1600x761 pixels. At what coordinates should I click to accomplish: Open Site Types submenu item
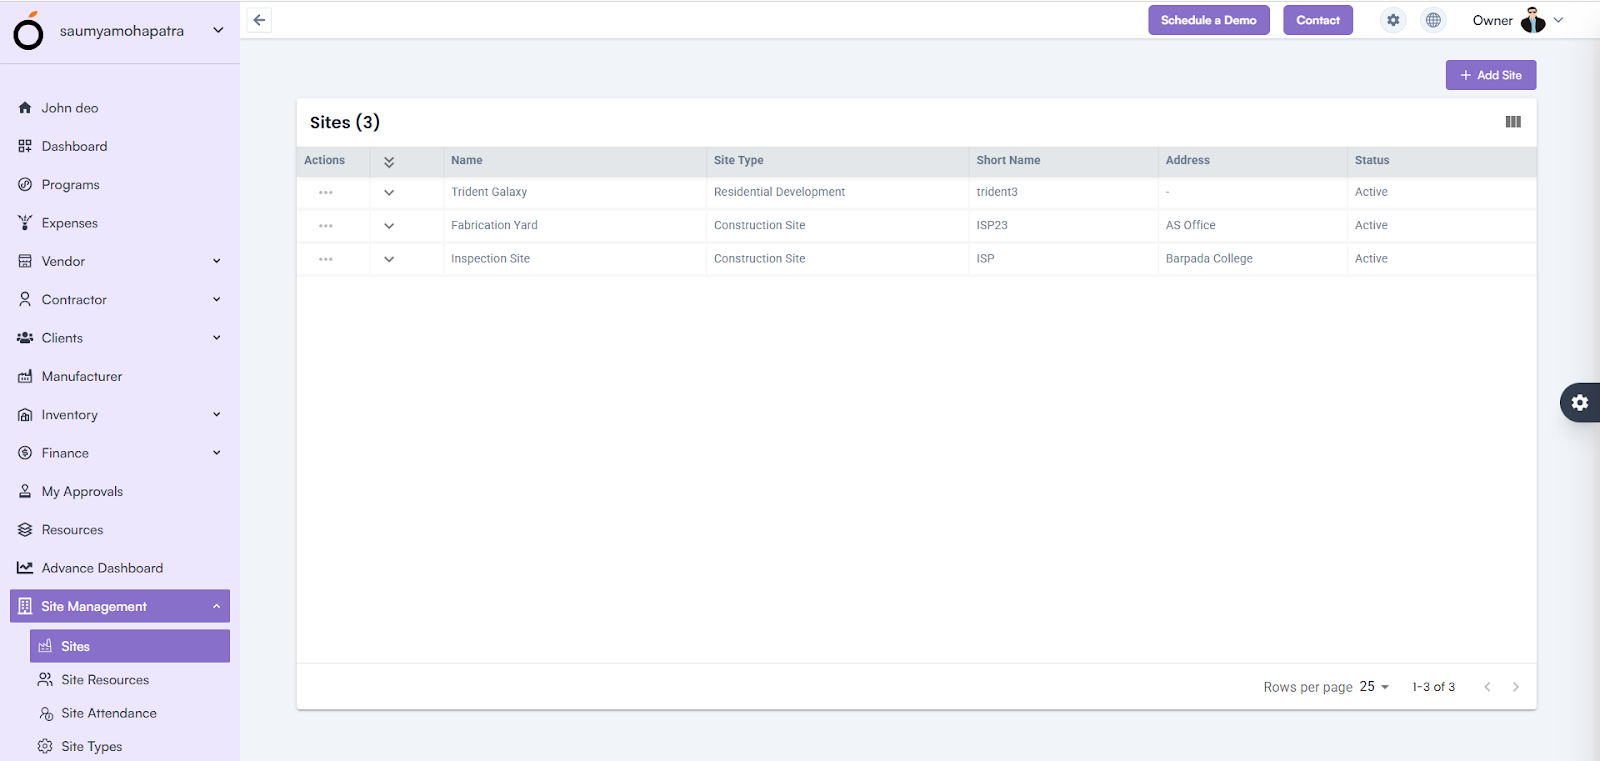[x=91, y=746]
